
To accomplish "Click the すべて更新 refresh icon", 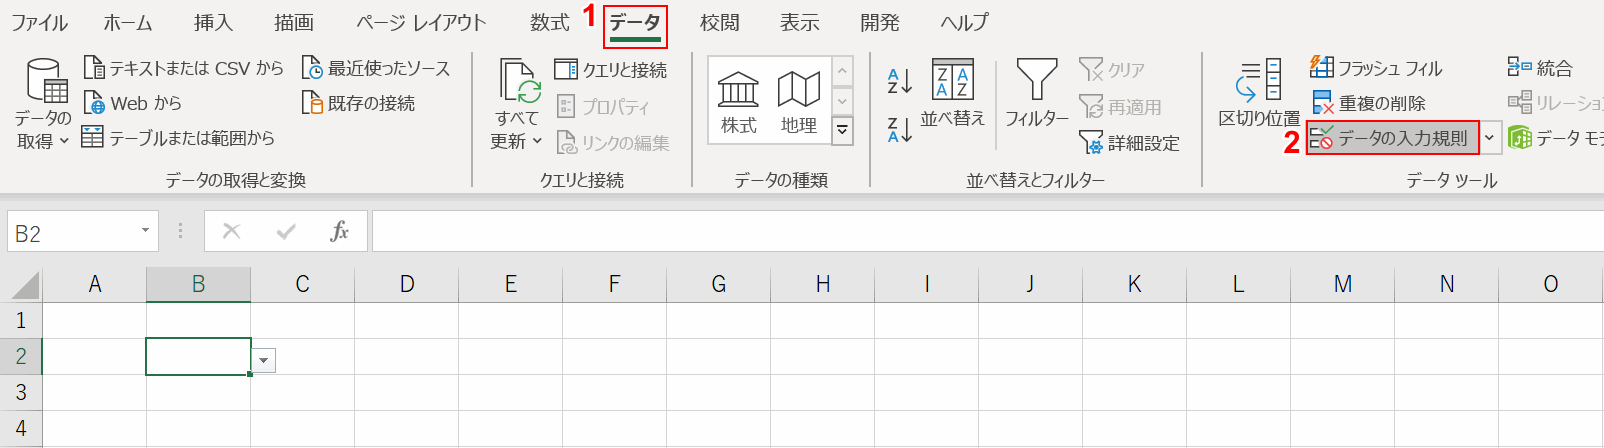I will tap(520, 80).
